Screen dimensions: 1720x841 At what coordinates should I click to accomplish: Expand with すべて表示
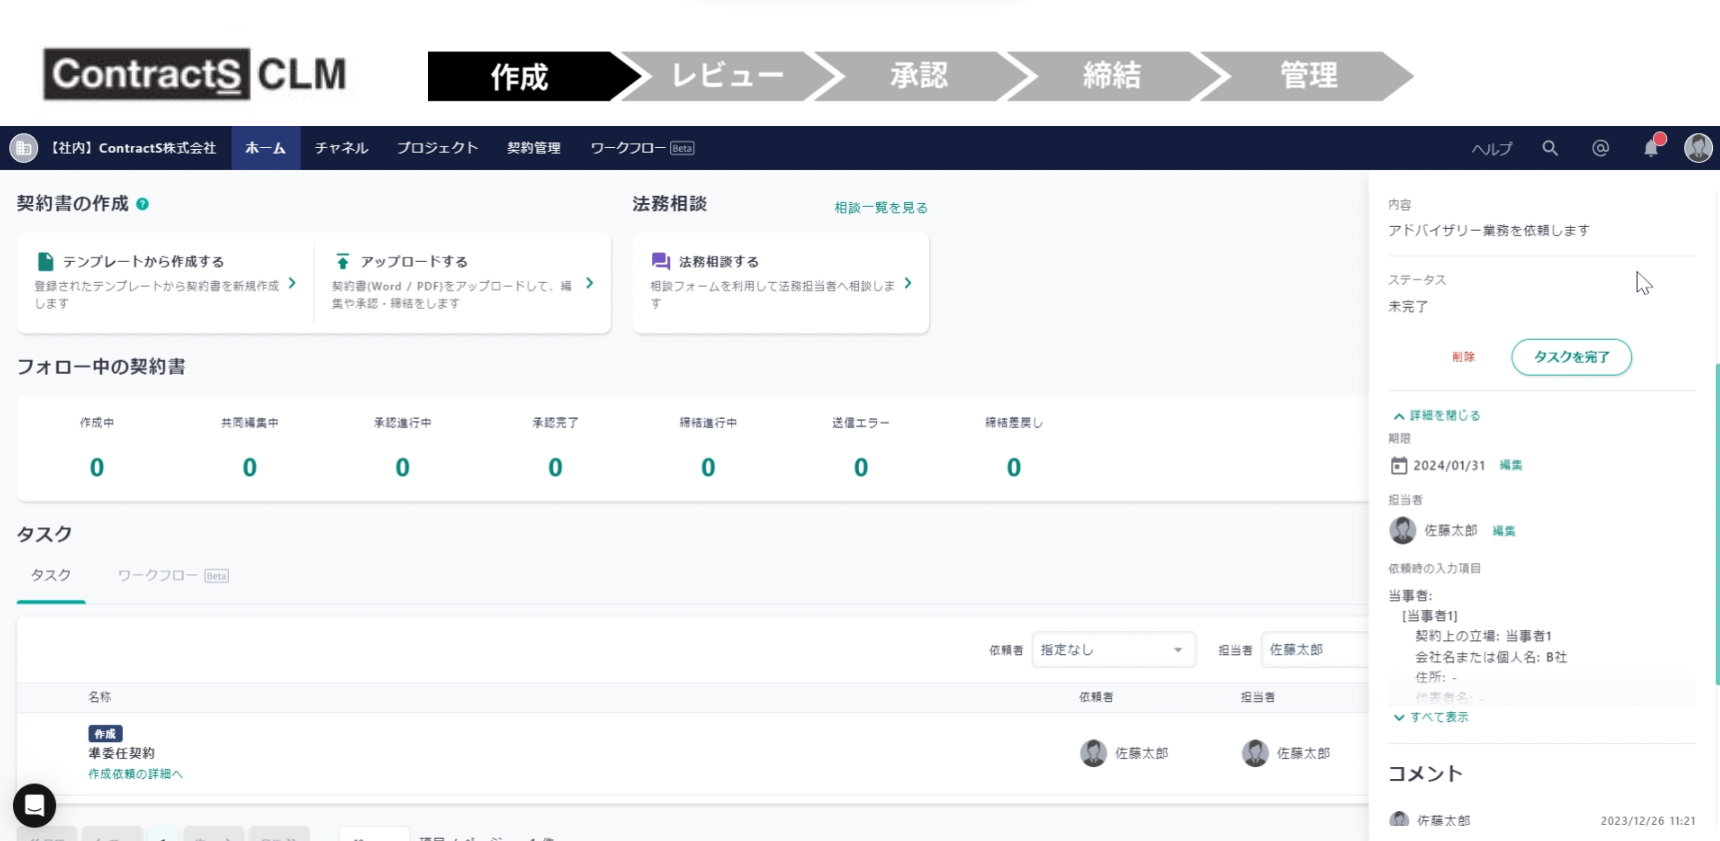pos(1431,717)
